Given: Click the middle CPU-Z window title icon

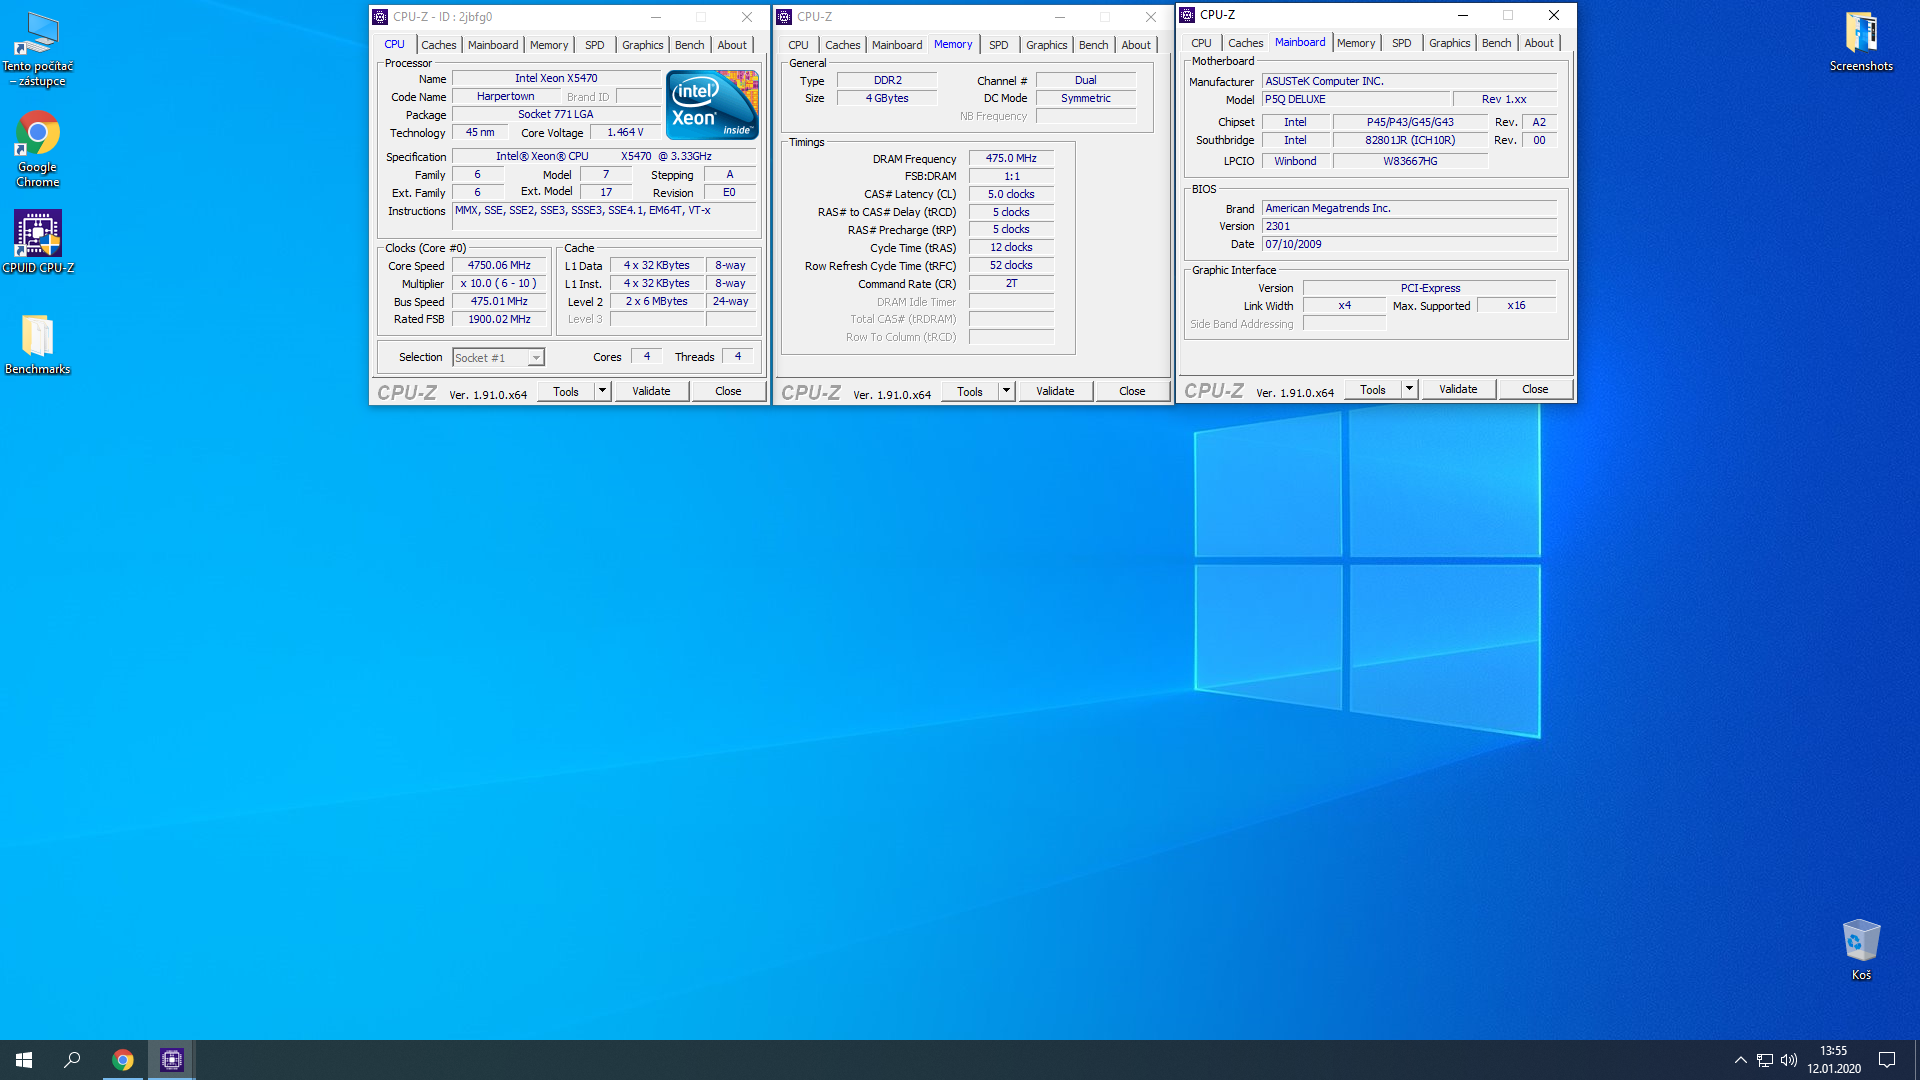Looking at the screenshot, I should pos(784,17).
